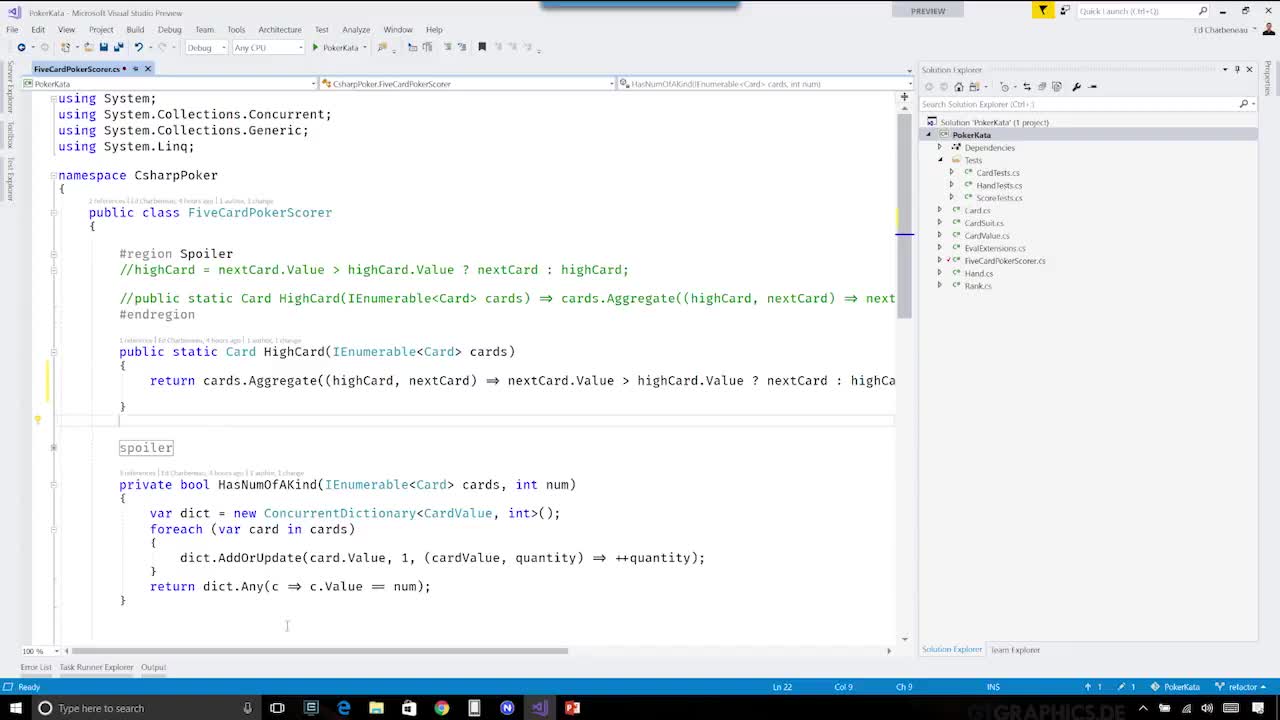
Task: Click the Save All toolbar icon
Action: click(119, 47)
